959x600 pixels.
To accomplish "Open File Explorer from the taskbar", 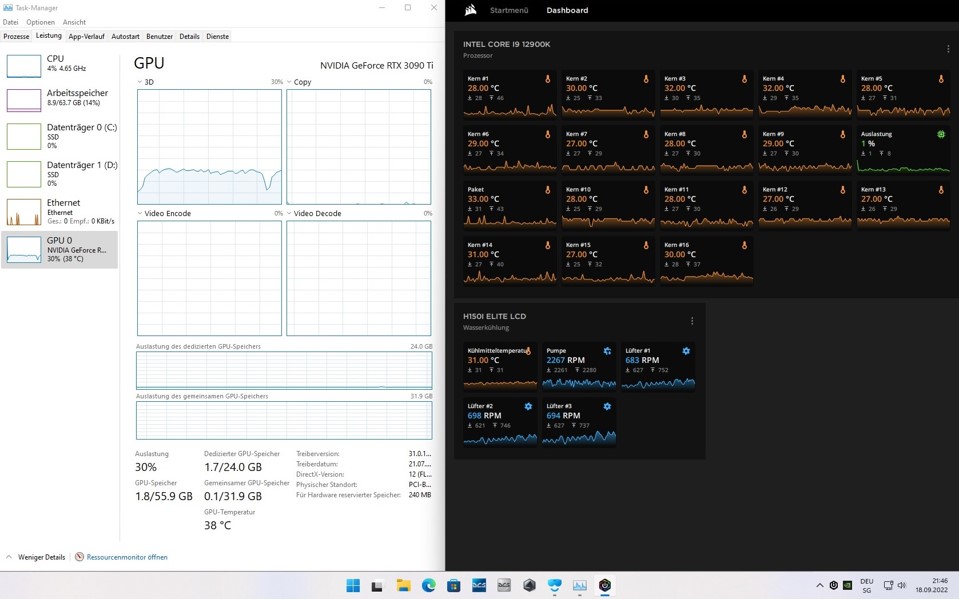I will tap(403, 586).
